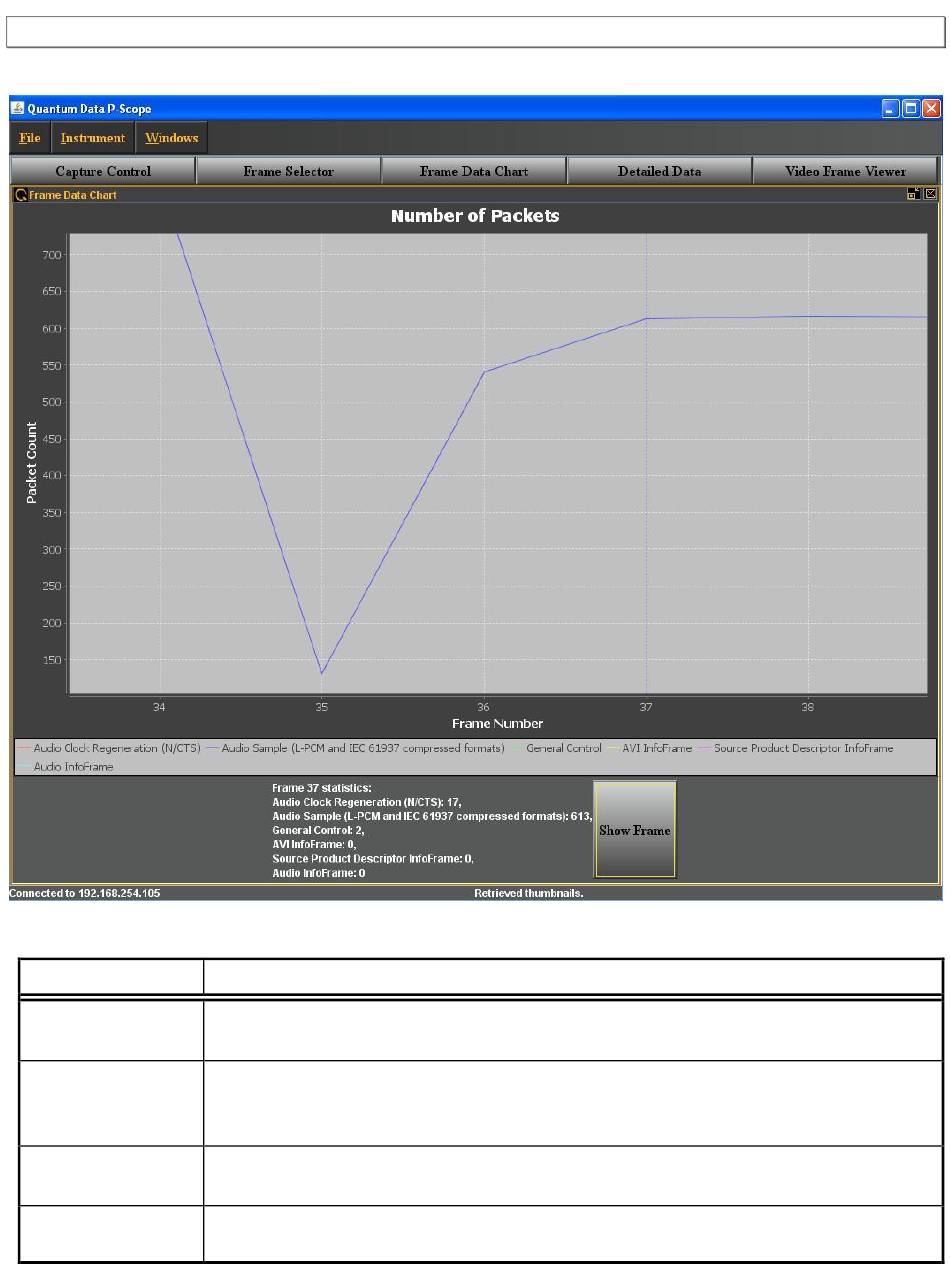Click y-axis tick label 700
950x1284 pixels.
tap(53, 255)
